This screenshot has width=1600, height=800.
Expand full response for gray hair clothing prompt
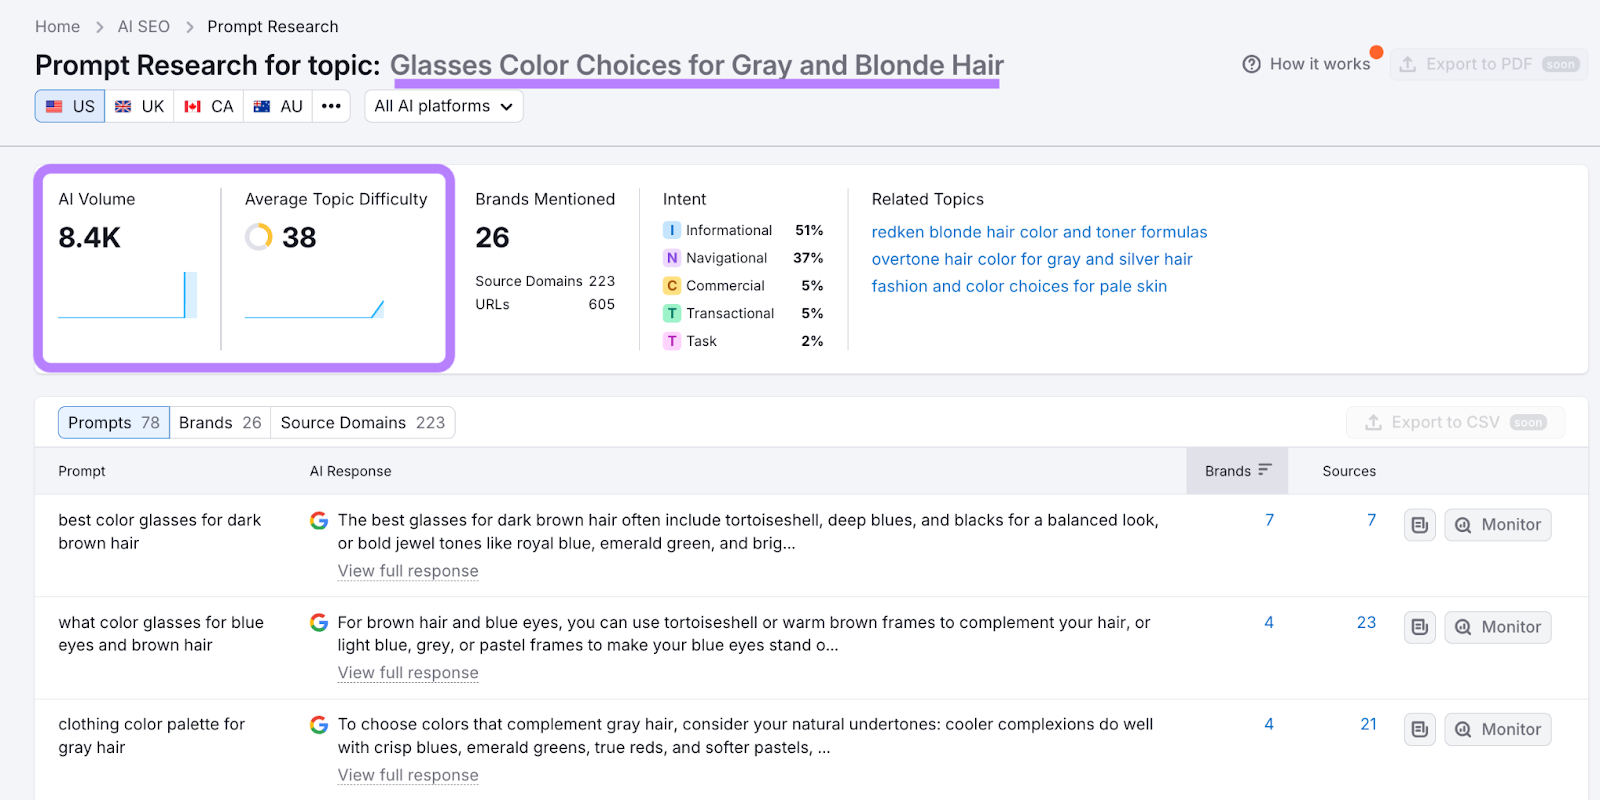click(408, 775)
